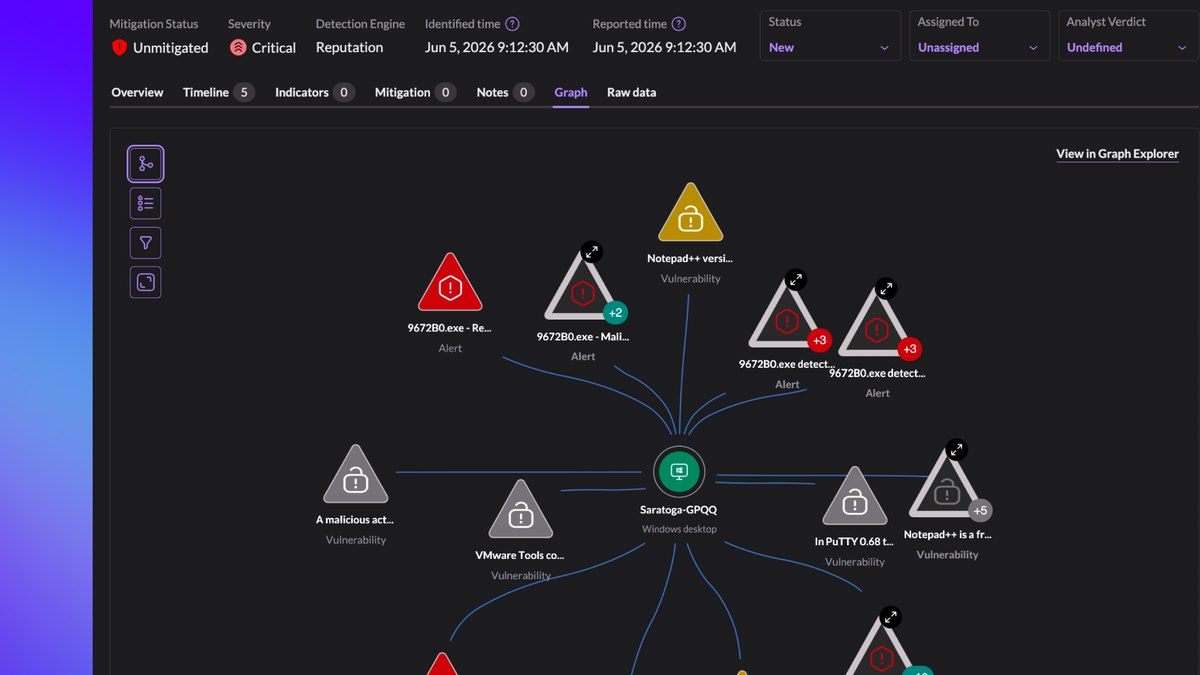1200x675 pixels.
Task: Select the VMware Tools co... vulnerability node
Action: pos(521,510)
